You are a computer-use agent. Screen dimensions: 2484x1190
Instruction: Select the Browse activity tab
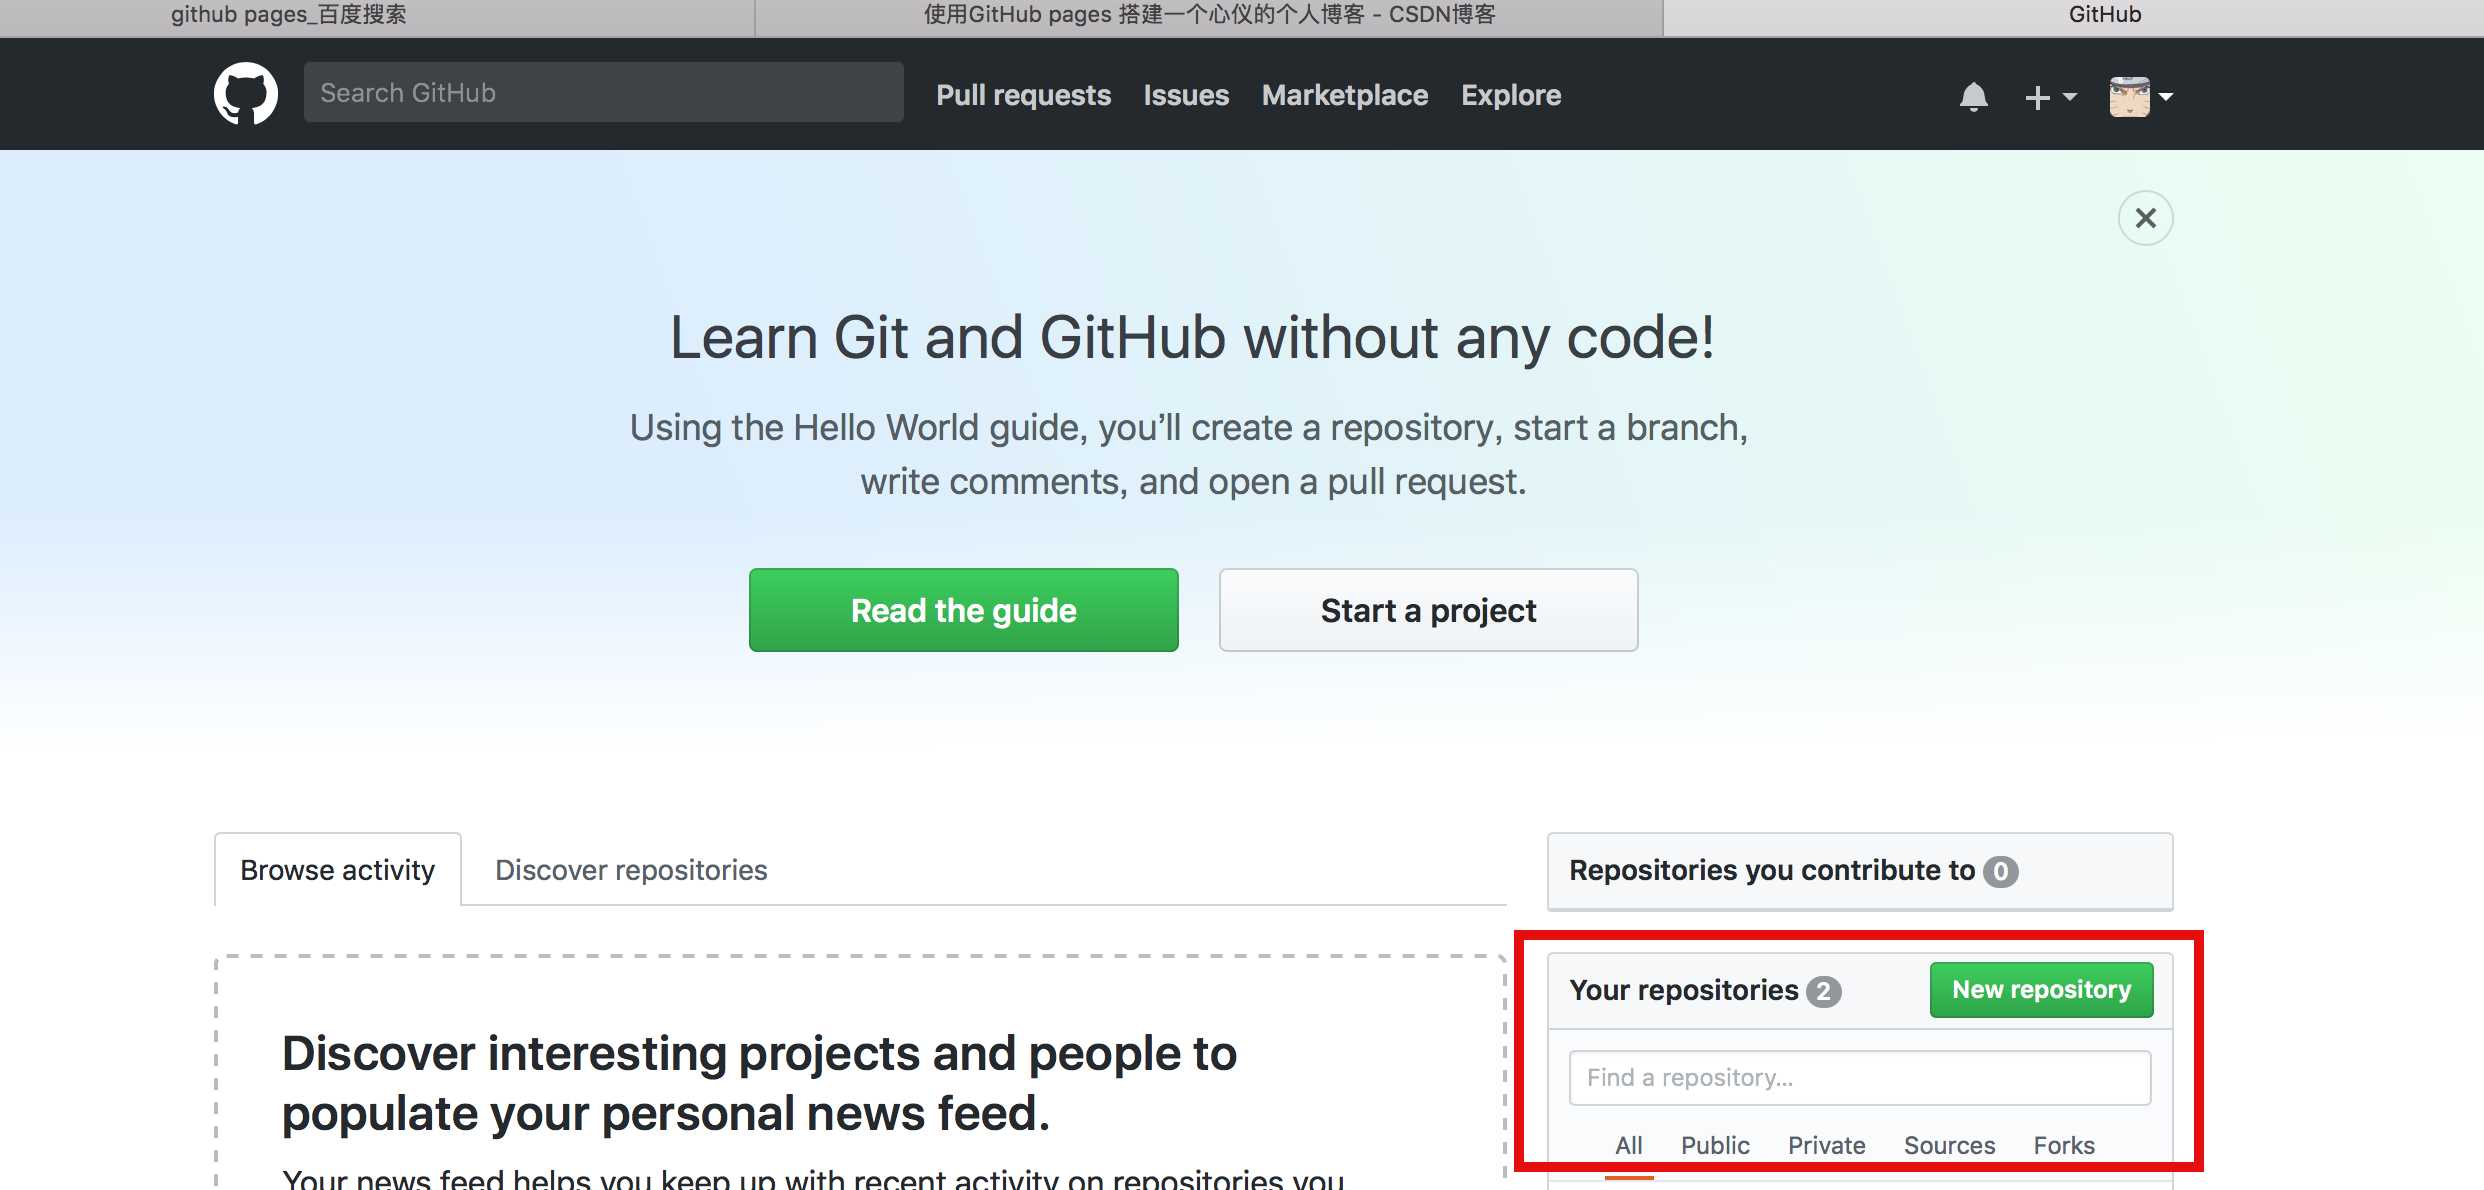pos(338,870)
